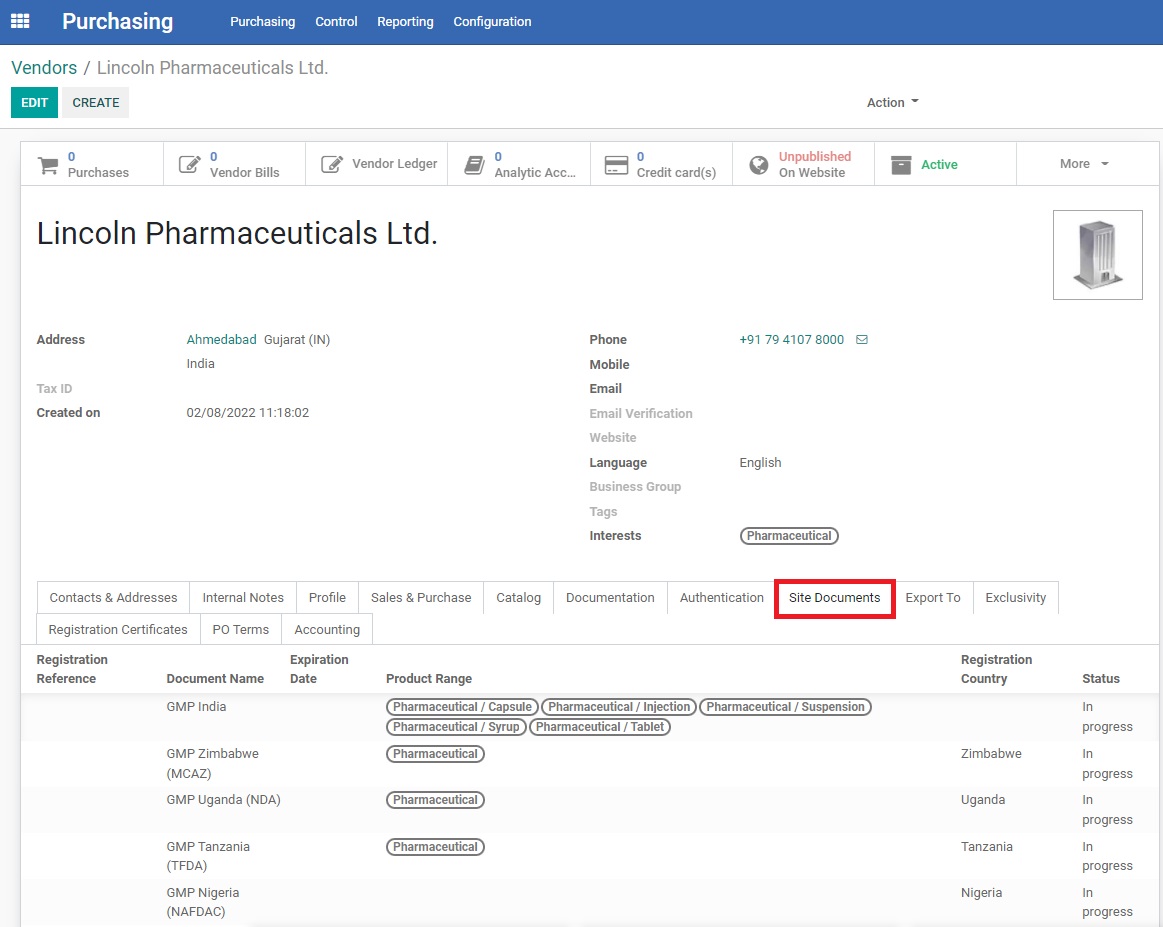The image size is (1163, 927).
Task: Sort by Document Name column header
Action: click(215, 679)
